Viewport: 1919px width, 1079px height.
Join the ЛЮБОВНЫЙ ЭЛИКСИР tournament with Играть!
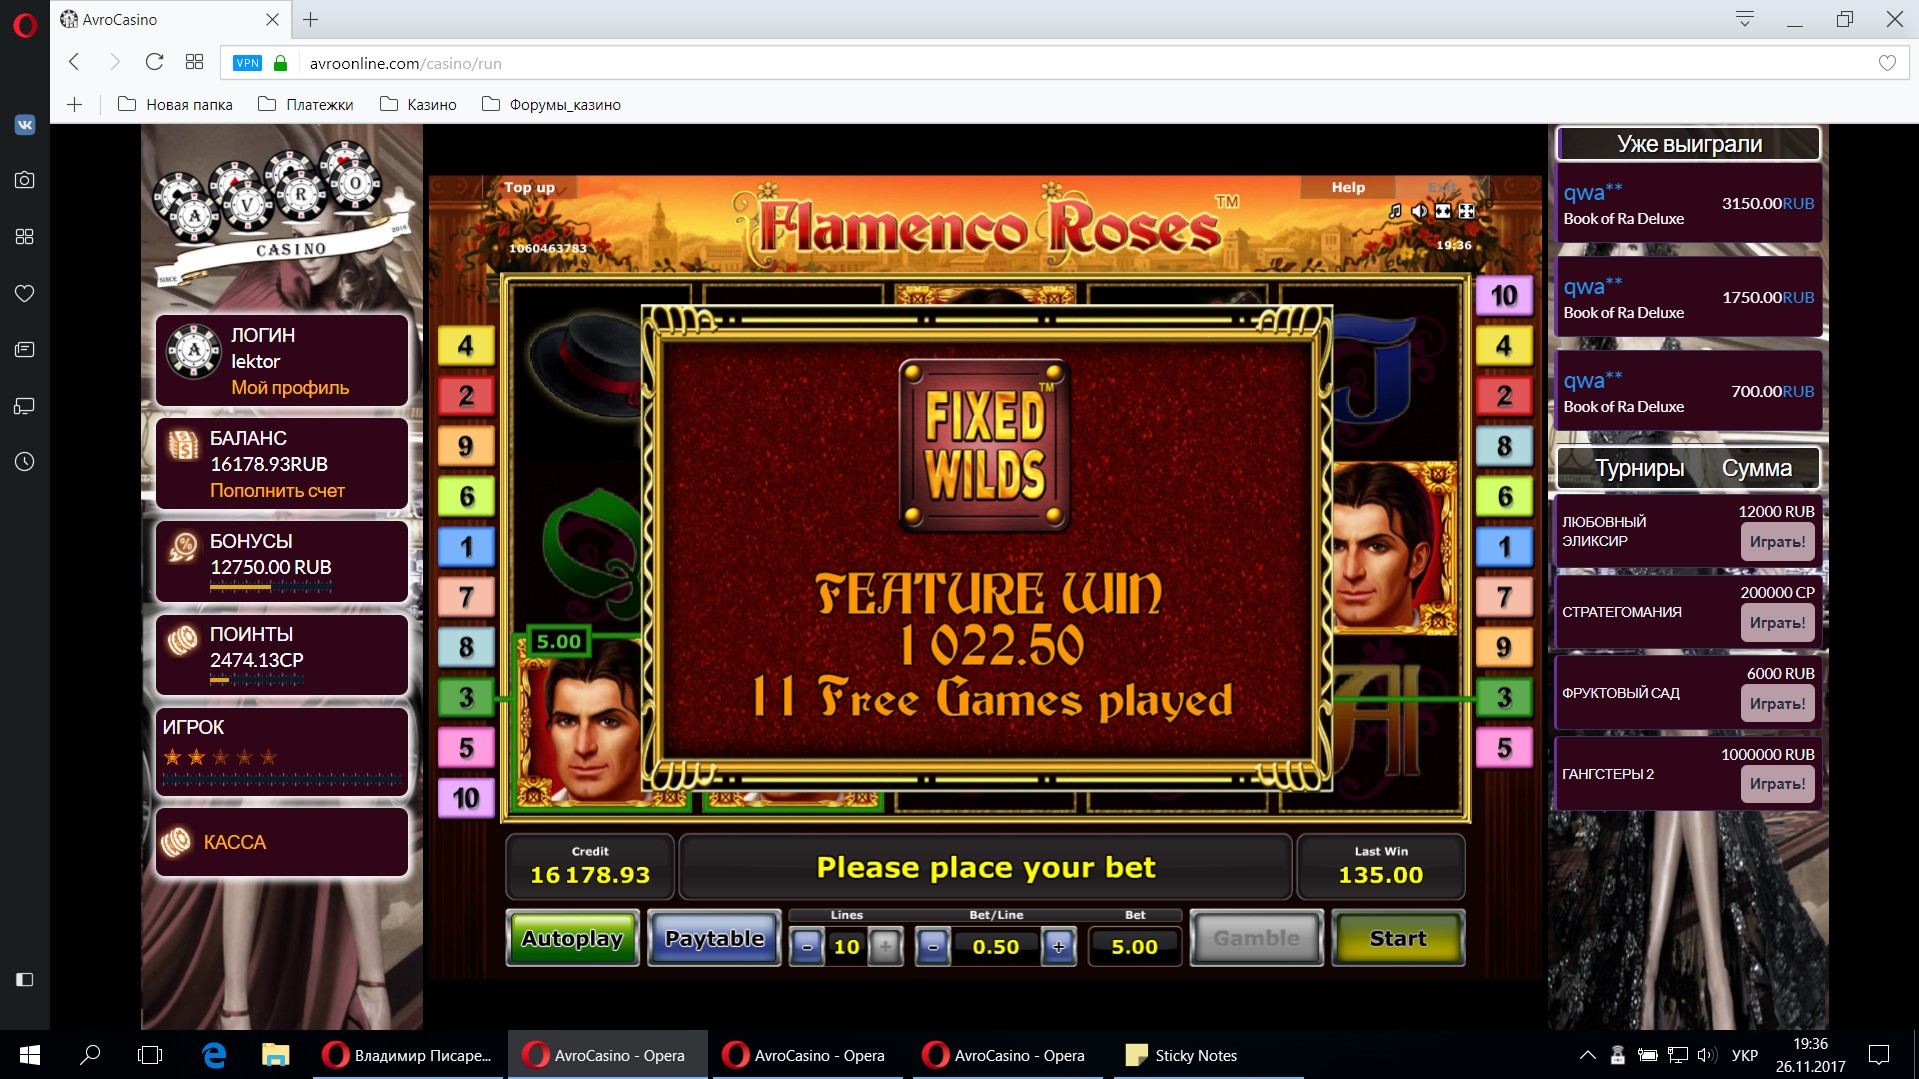[1777, 542]
